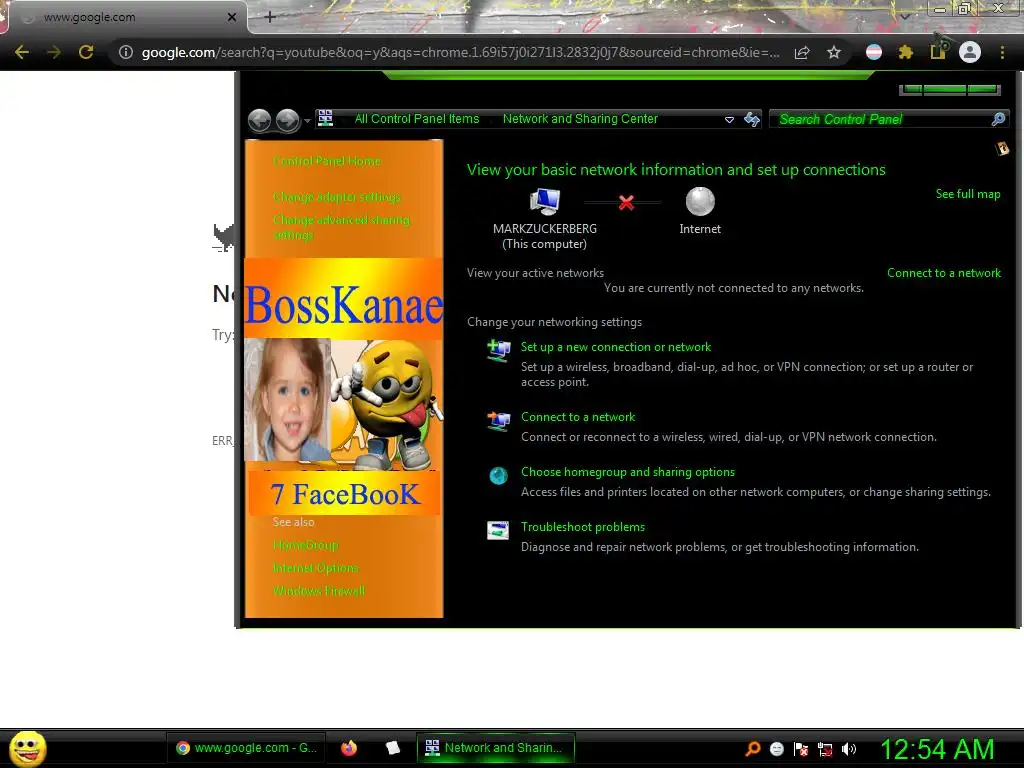Click the Chrome address bar URL

coord(460,52)
